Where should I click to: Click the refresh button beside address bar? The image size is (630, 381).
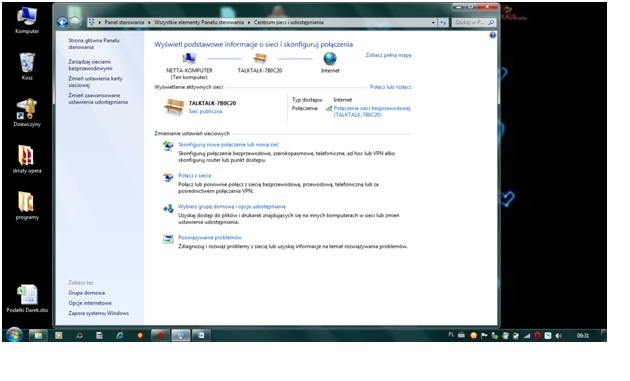point(443,23)
